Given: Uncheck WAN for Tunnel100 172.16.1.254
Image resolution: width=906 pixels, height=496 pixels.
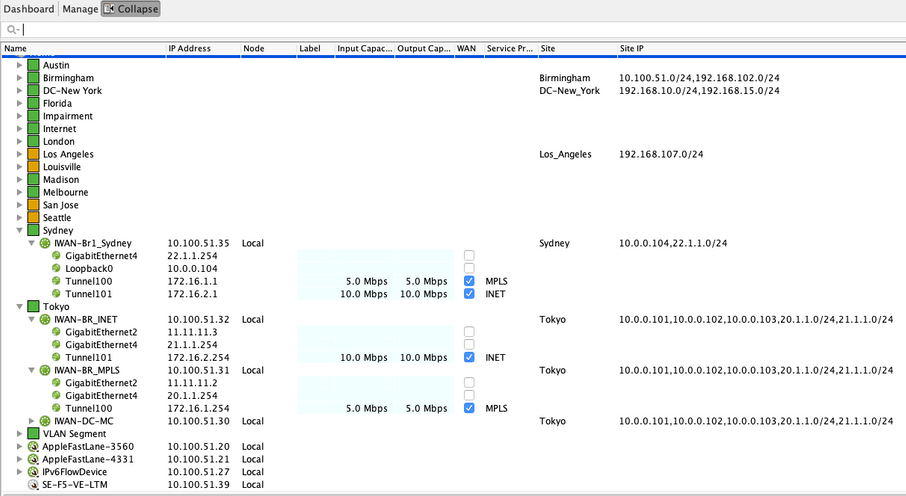Looking at the screenshot, I should 469,408.
